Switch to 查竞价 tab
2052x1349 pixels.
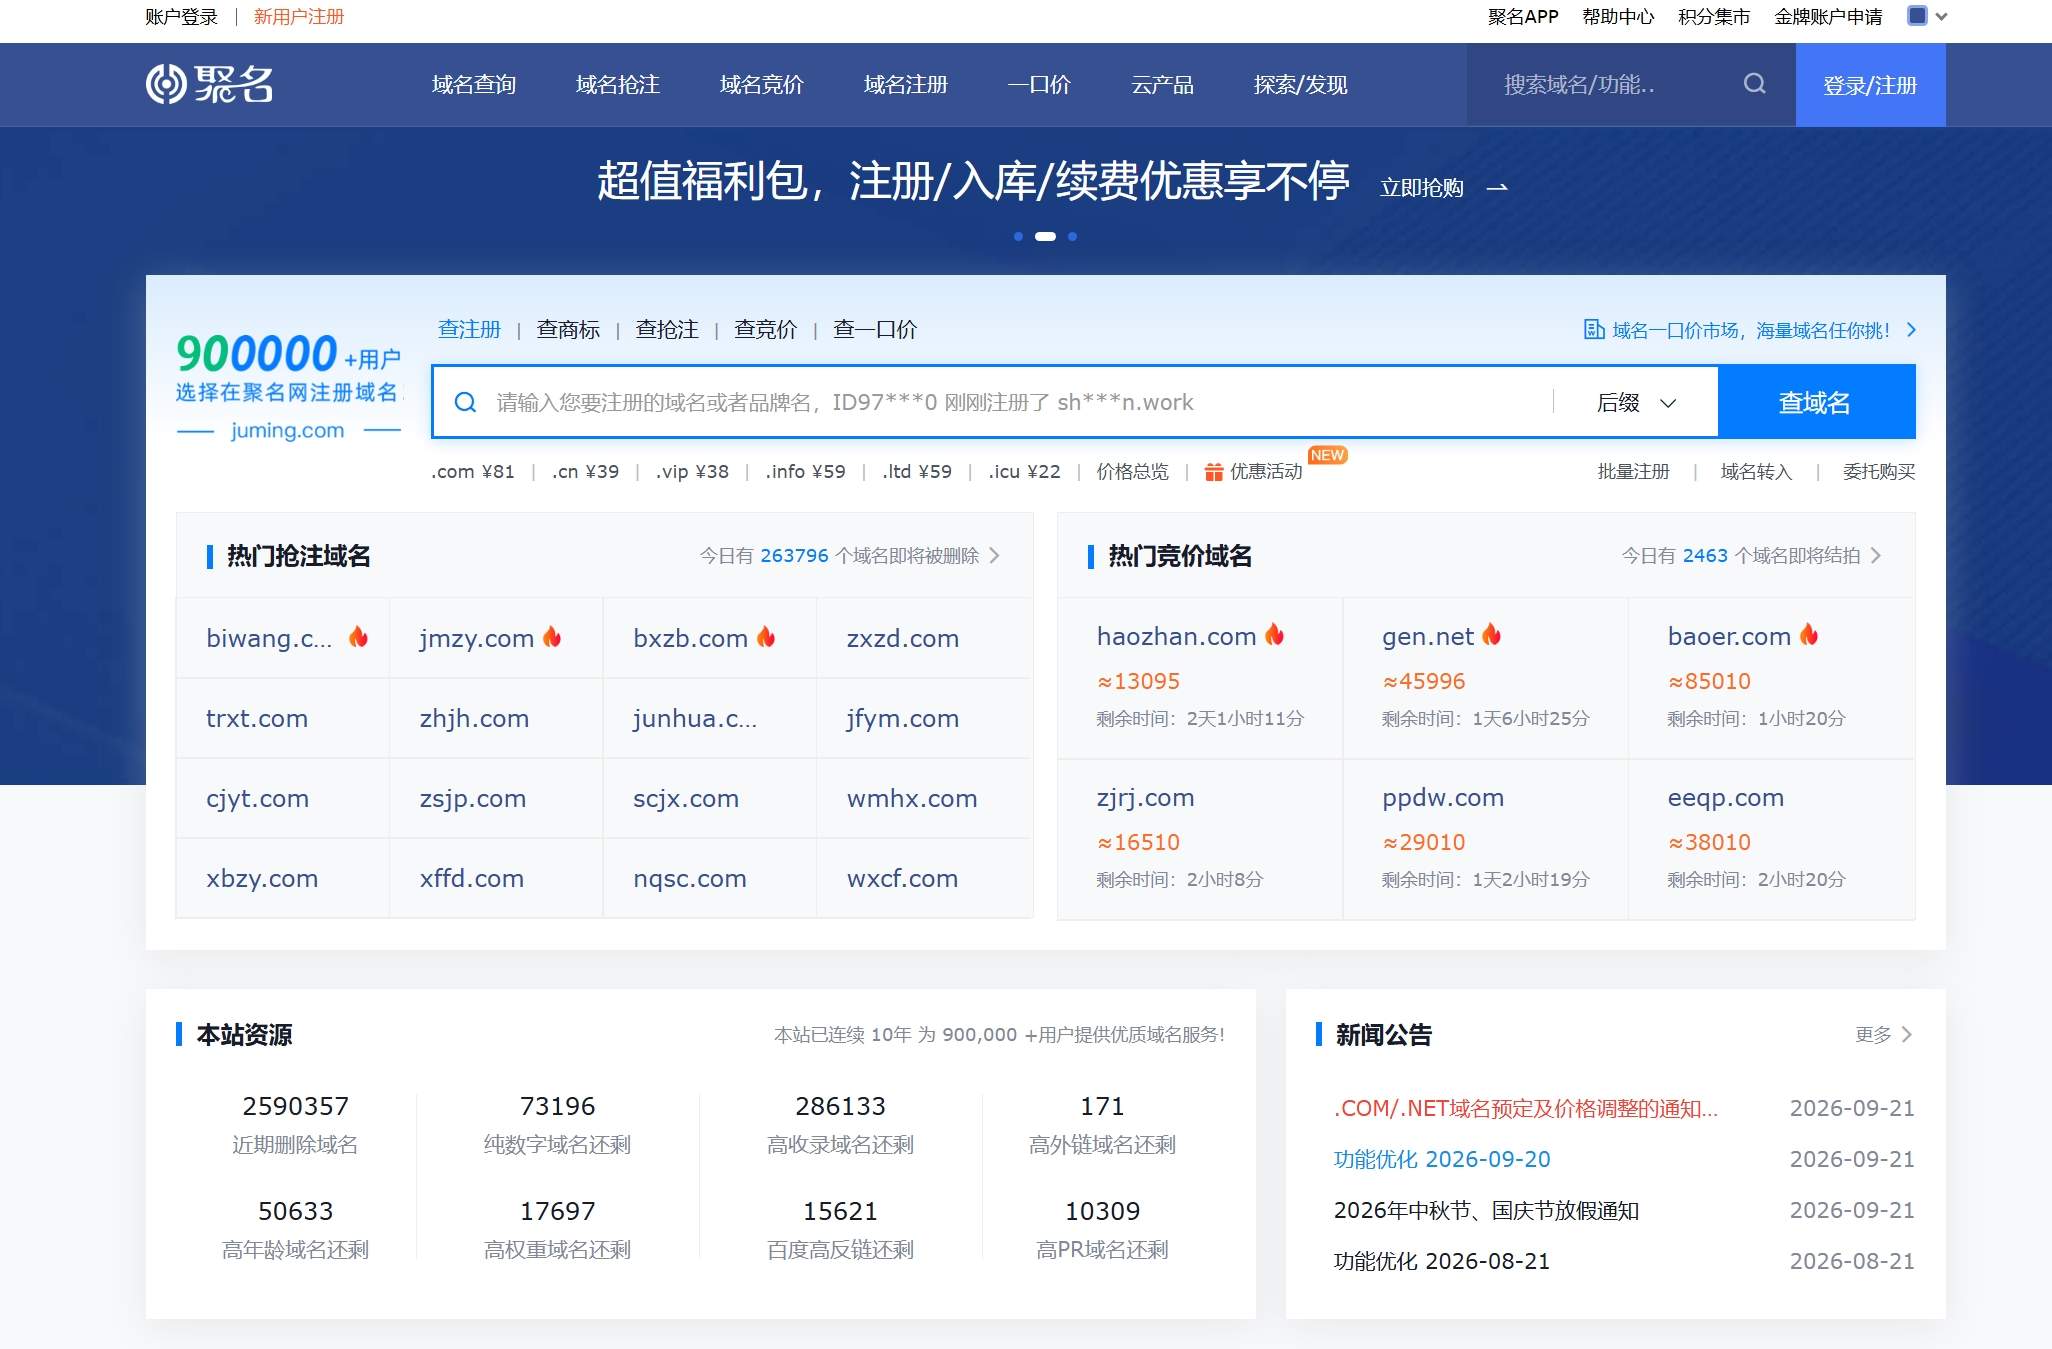(x=766, y=329)
